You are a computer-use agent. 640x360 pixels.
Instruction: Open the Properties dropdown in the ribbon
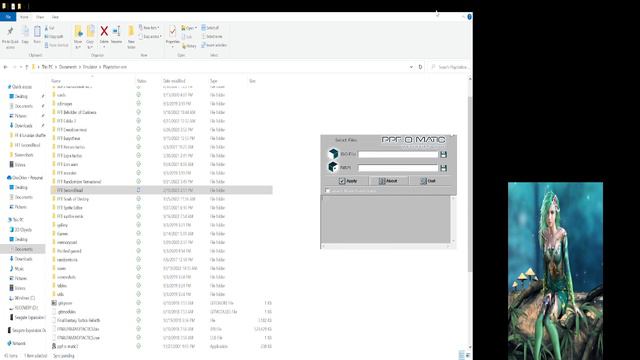click(172, 47)
